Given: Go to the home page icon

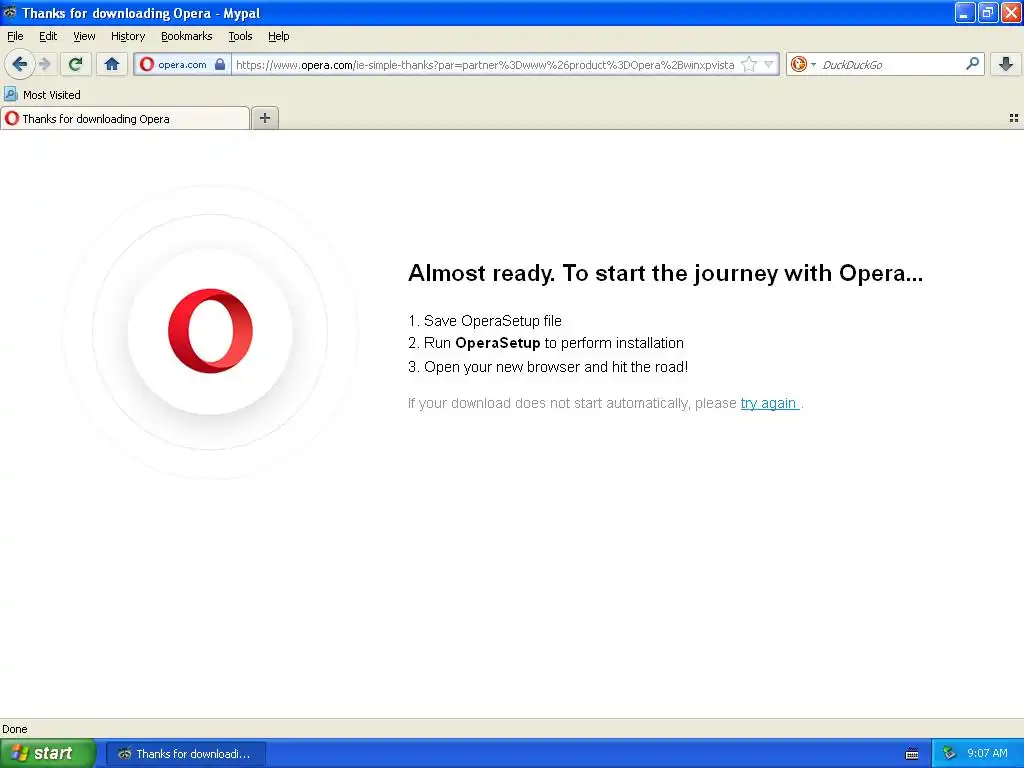Looking at the screenshot, I should pyautogui.click(x=112, y=64).
